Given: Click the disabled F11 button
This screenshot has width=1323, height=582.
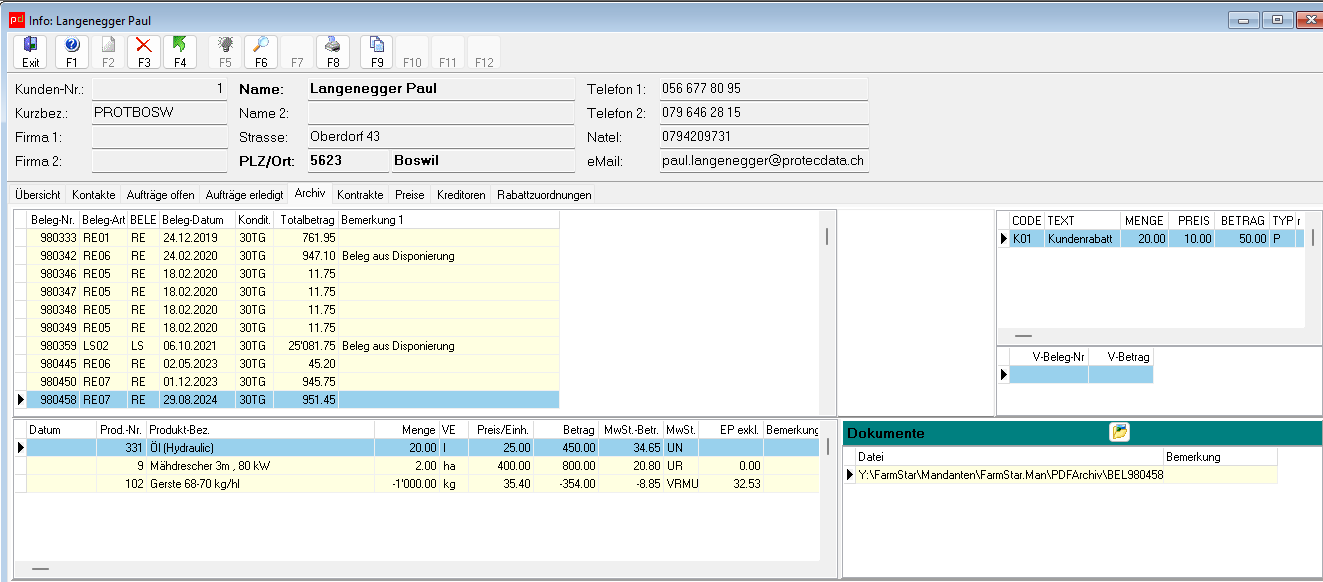Looking at the screenshot, I should [448, 51].
